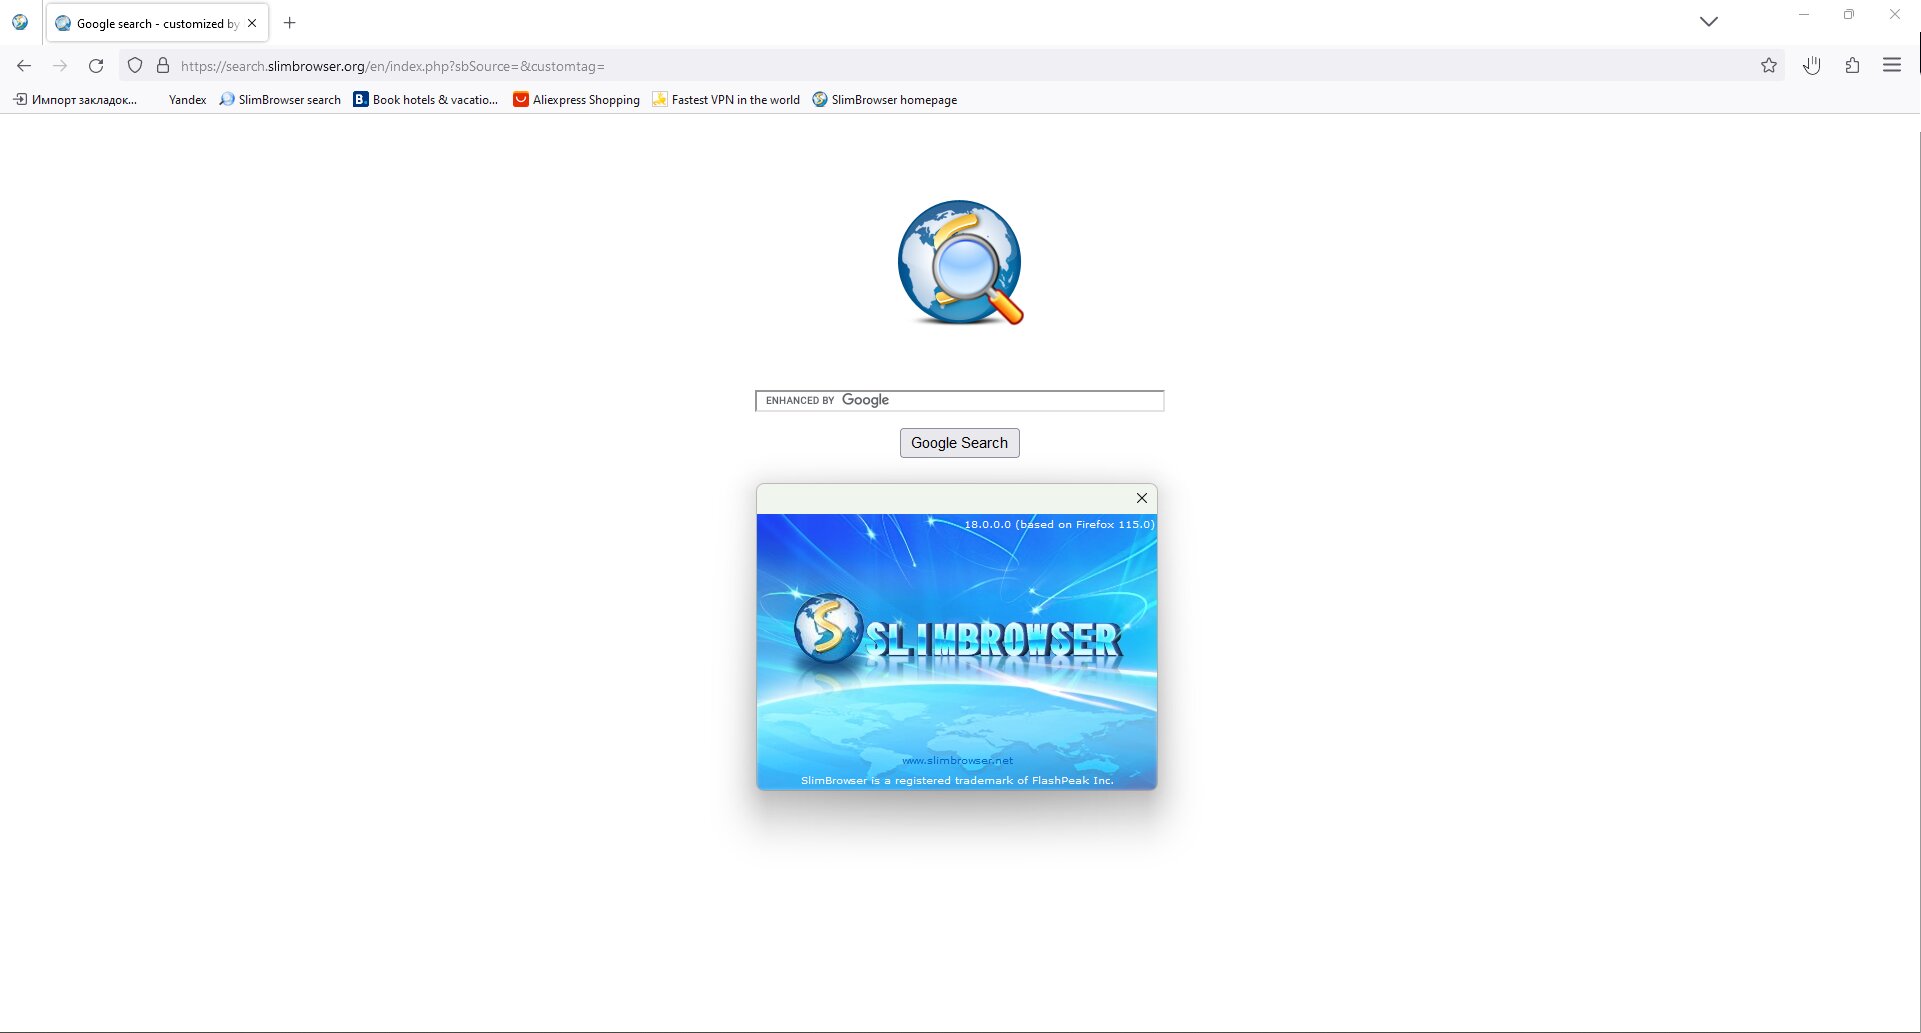The width and height of the screenshot is (1921, 1033).
Task: Click the Google Search button
Action: tap(960, 443)
